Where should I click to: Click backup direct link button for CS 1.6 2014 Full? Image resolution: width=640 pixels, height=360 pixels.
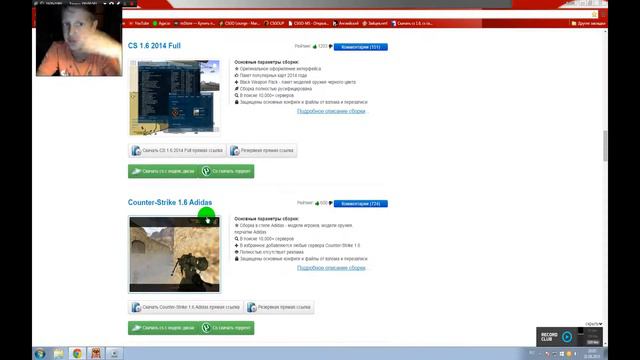(x=262, y=151)
